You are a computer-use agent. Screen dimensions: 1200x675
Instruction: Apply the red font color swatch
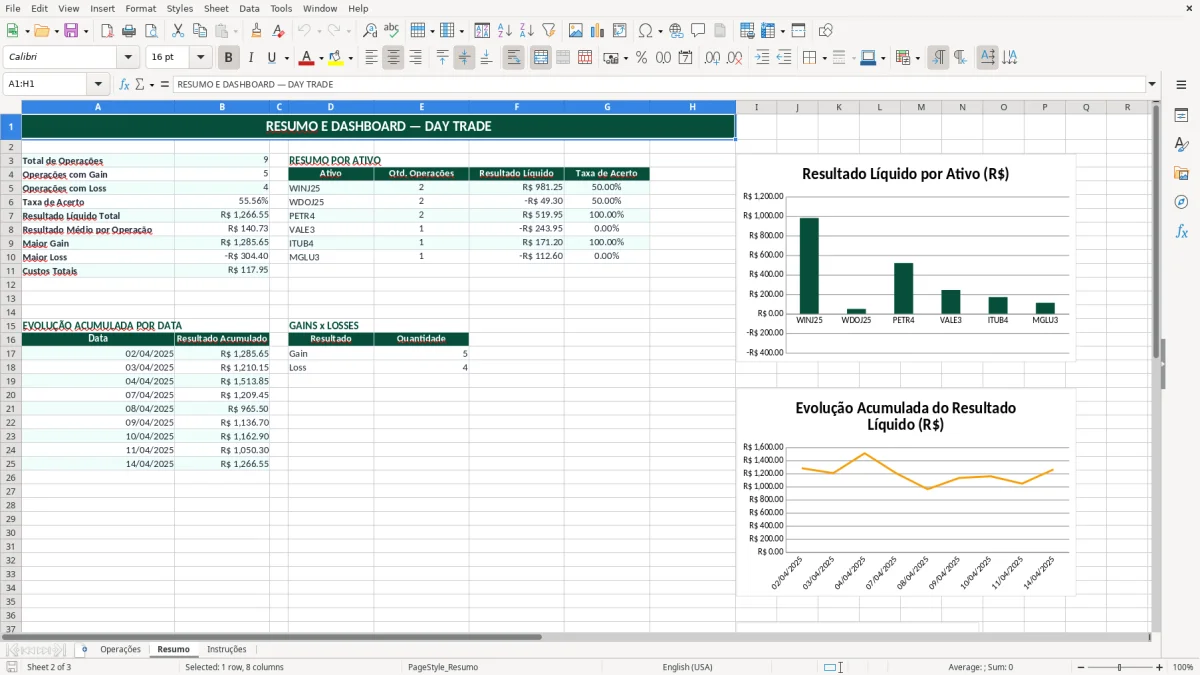tap(307, 58)
